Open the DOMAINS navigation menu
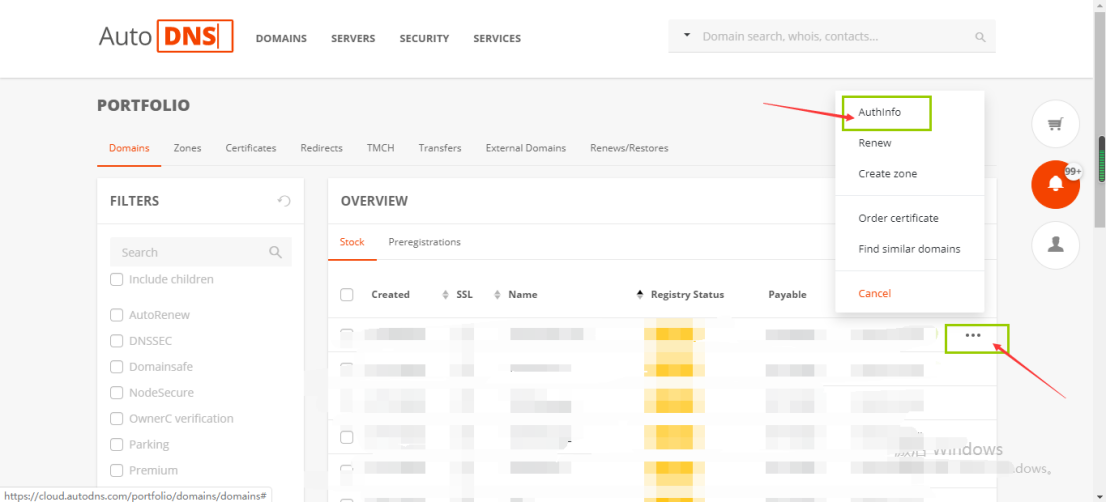 pyautogui.click(x=281, y=39)
